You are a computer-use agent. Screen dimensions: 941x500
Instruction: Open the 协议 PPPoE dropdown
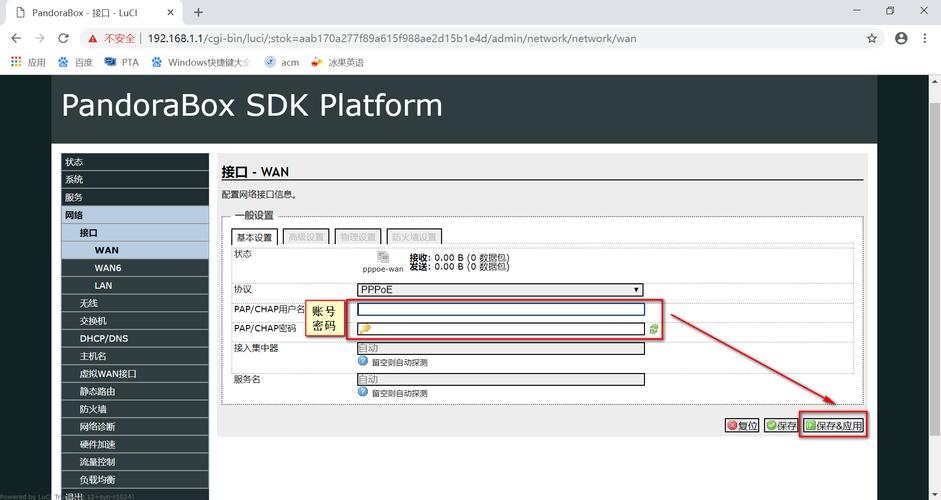(x=500, y=290)
